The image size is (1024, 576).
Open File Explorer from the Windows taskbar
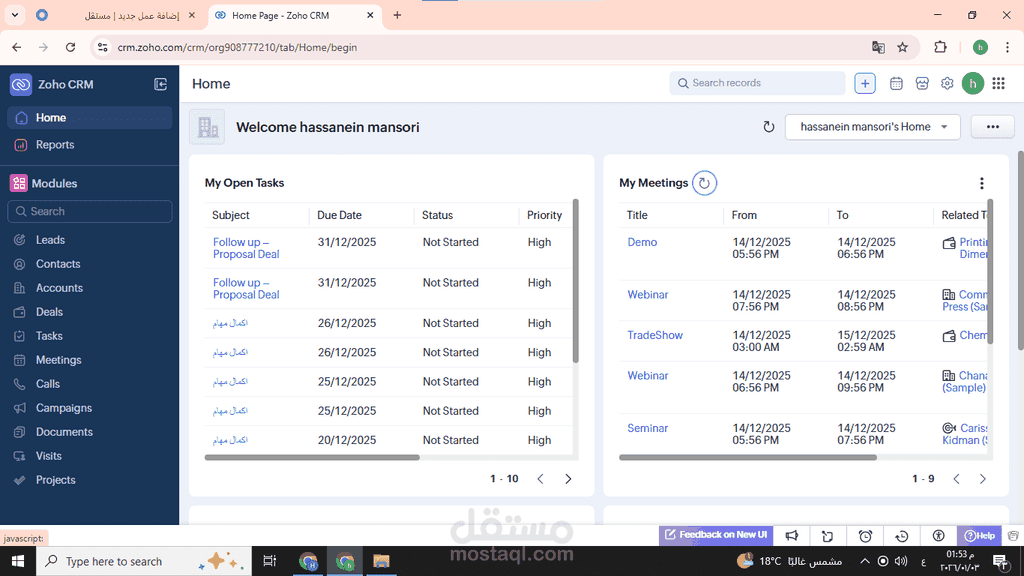380,561
